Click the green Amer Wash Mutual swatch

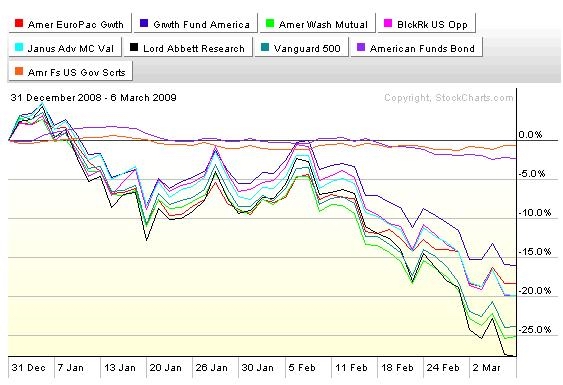tap(270, 23)
